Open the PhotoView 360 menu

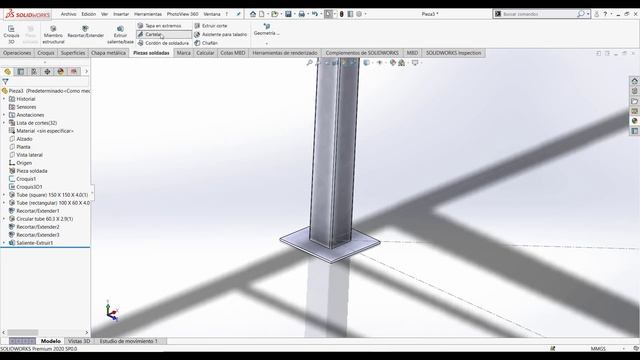(x=182, y=14)
